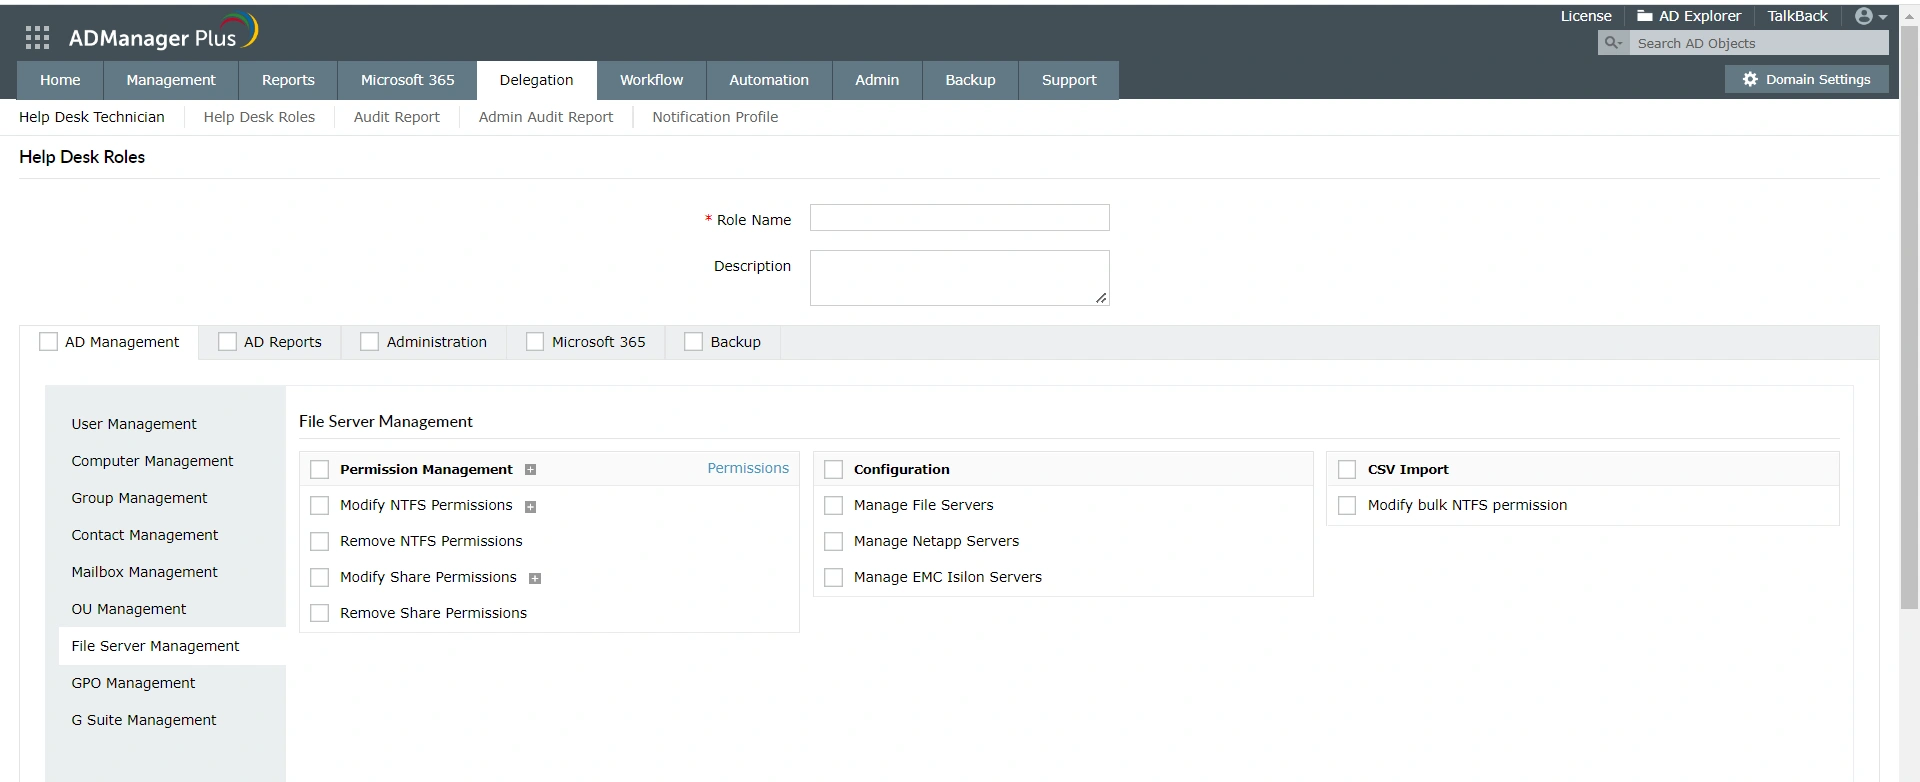
Task: Click the AD Explorer folder icon
Action: (x=1644, y=16)
